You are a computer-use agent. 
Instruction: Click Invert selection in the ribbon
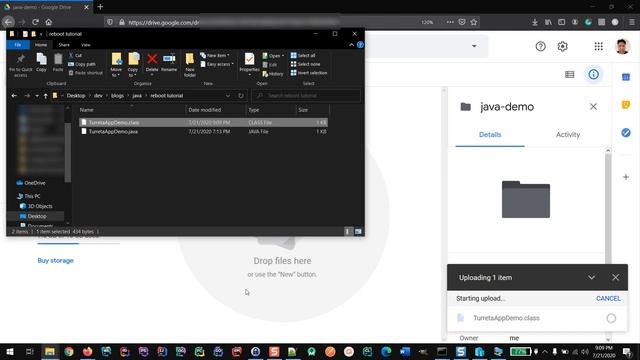click(x=309, y=73)
